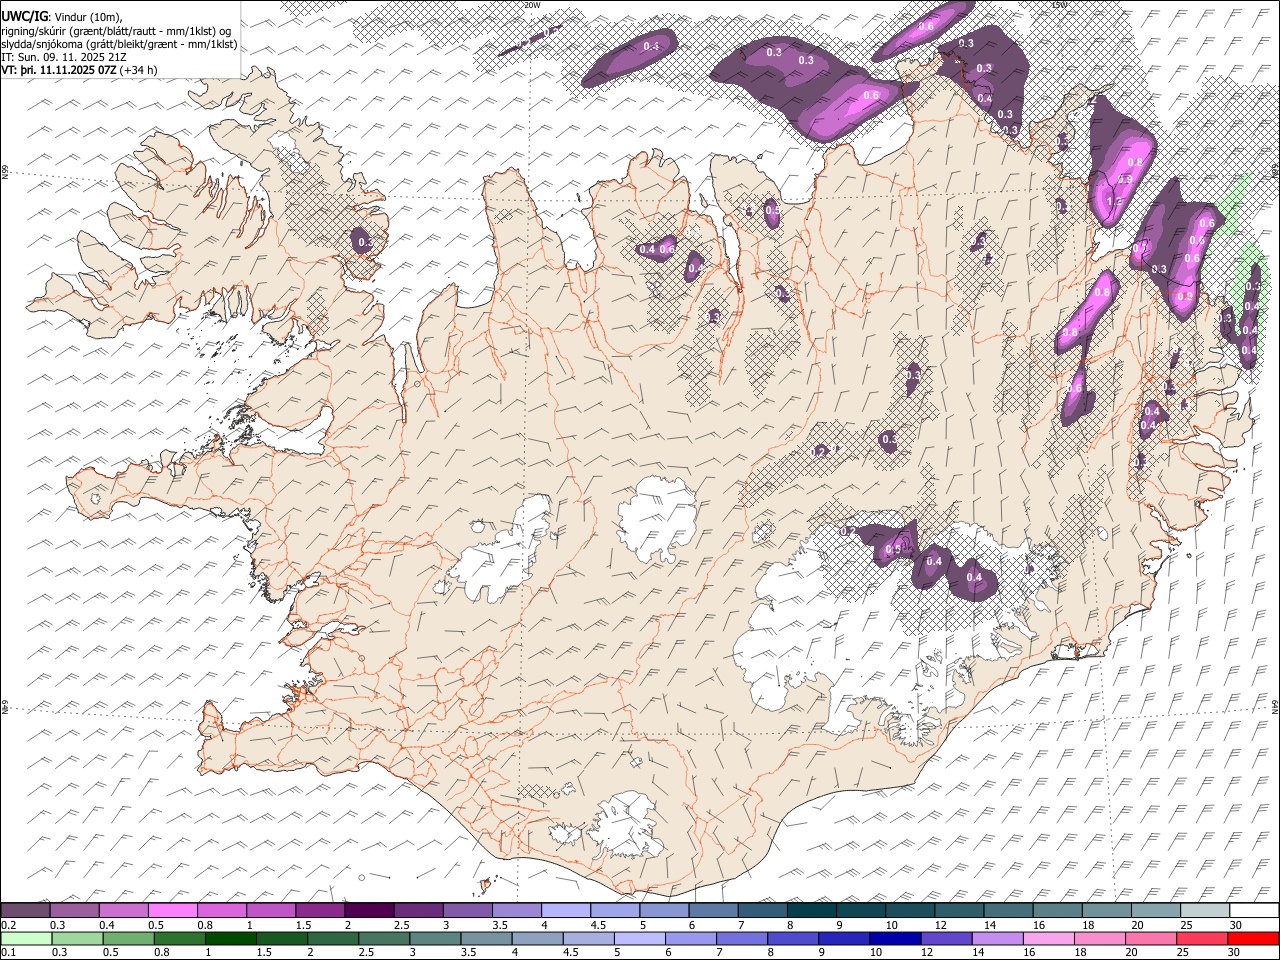The image size is (1280, 960).
Task: Click the '0.9' precipitation label on the map
Action: (x=1125, y=180)
